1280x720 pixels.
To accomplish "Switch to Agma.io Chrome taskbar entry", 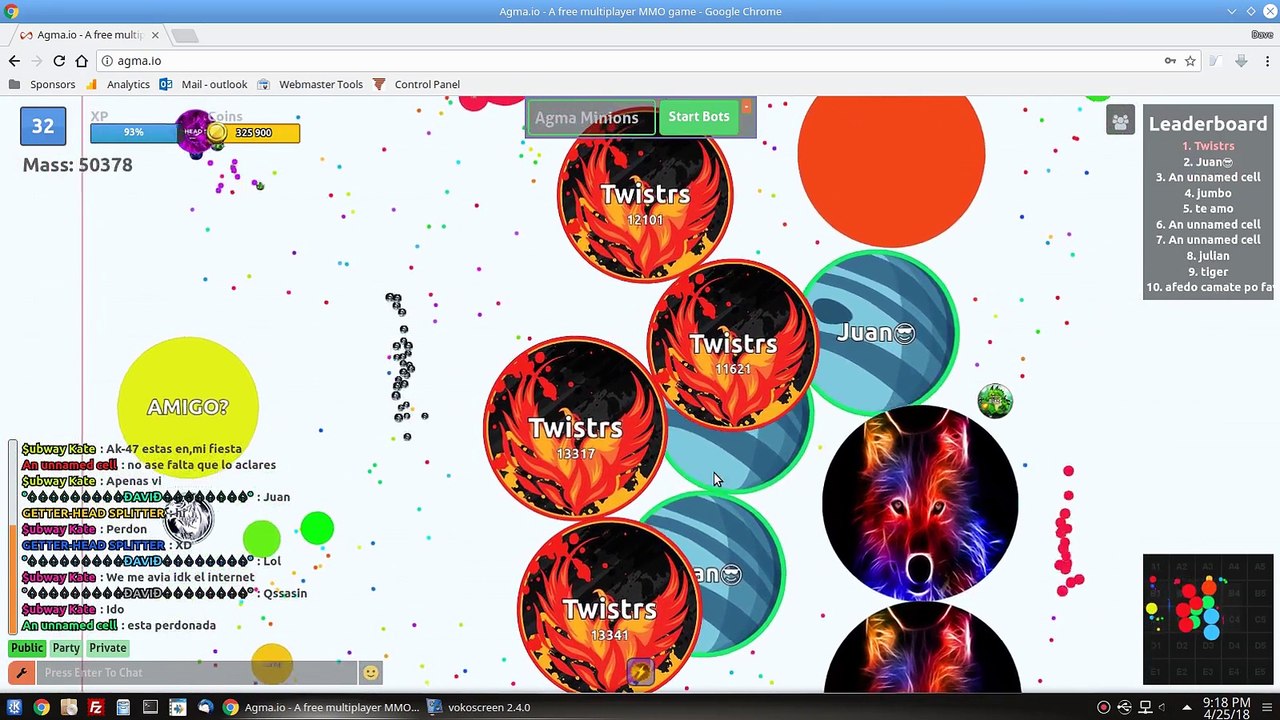I will pos(321,707).
